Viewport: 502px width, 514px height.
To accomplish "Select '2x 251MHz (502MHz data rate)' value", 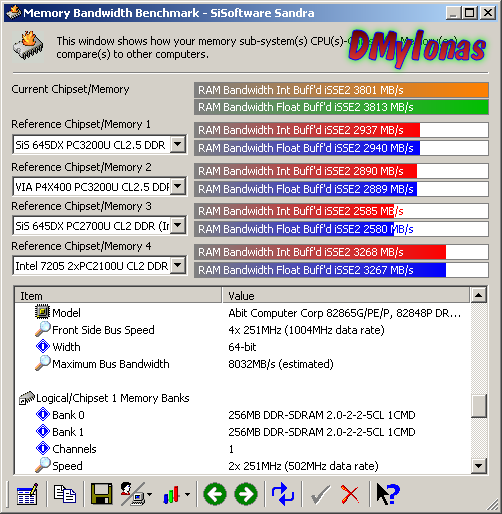I will (303, 466).
